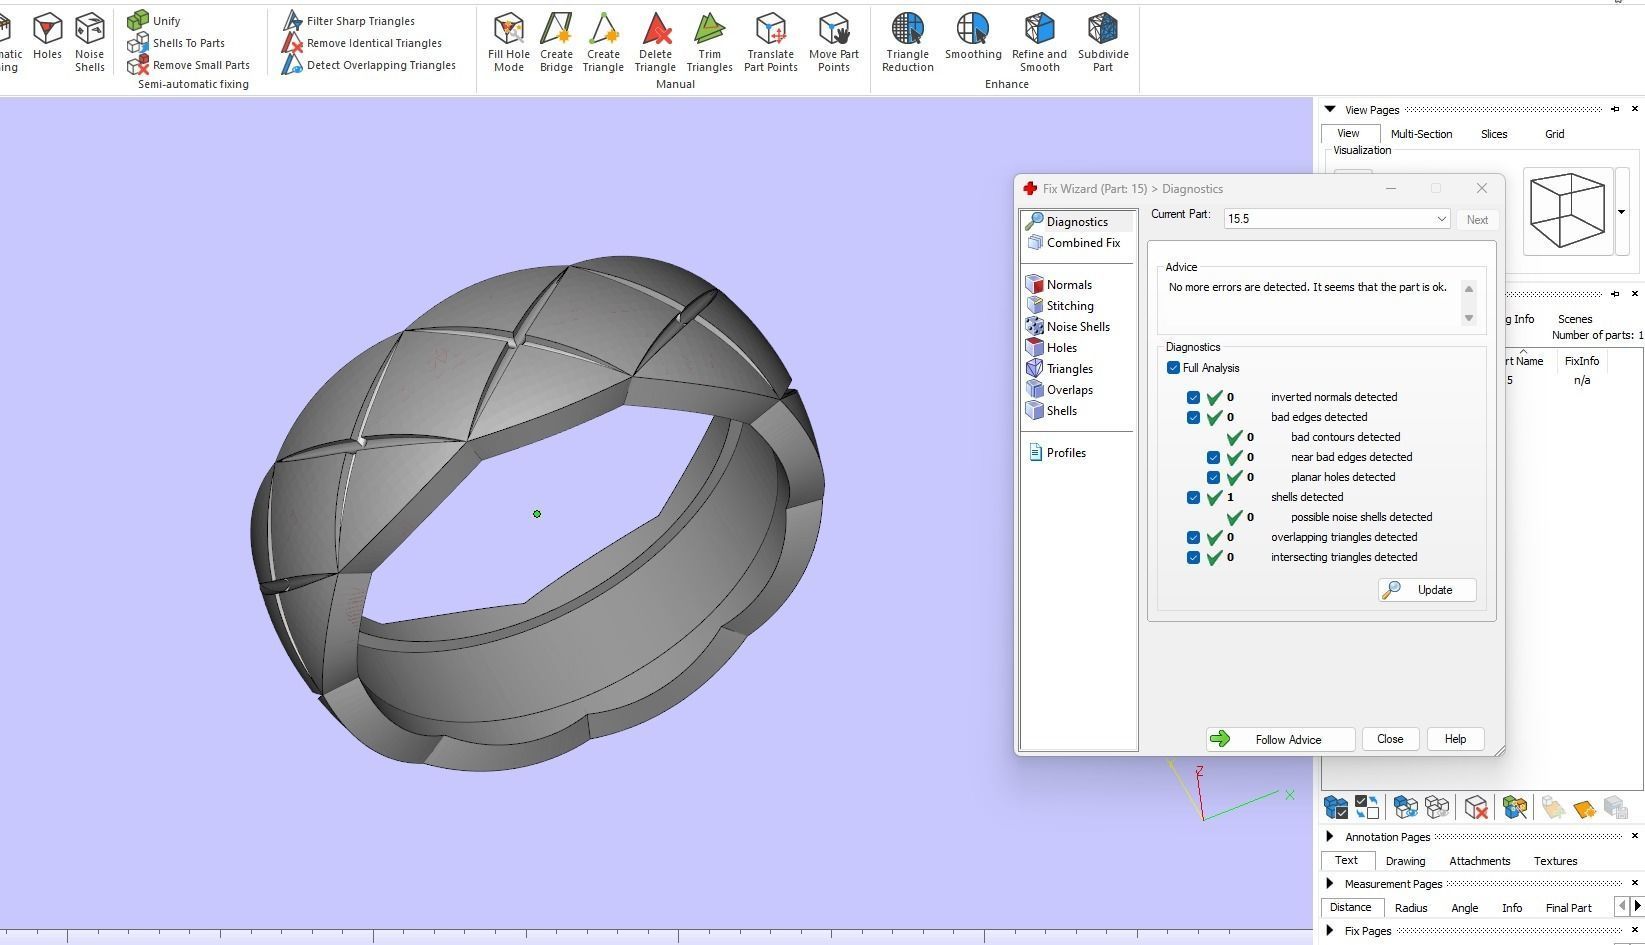Expand the Fix Pages panel
This screenshot has height=945, width=1645.
[x=1330, y=930]
